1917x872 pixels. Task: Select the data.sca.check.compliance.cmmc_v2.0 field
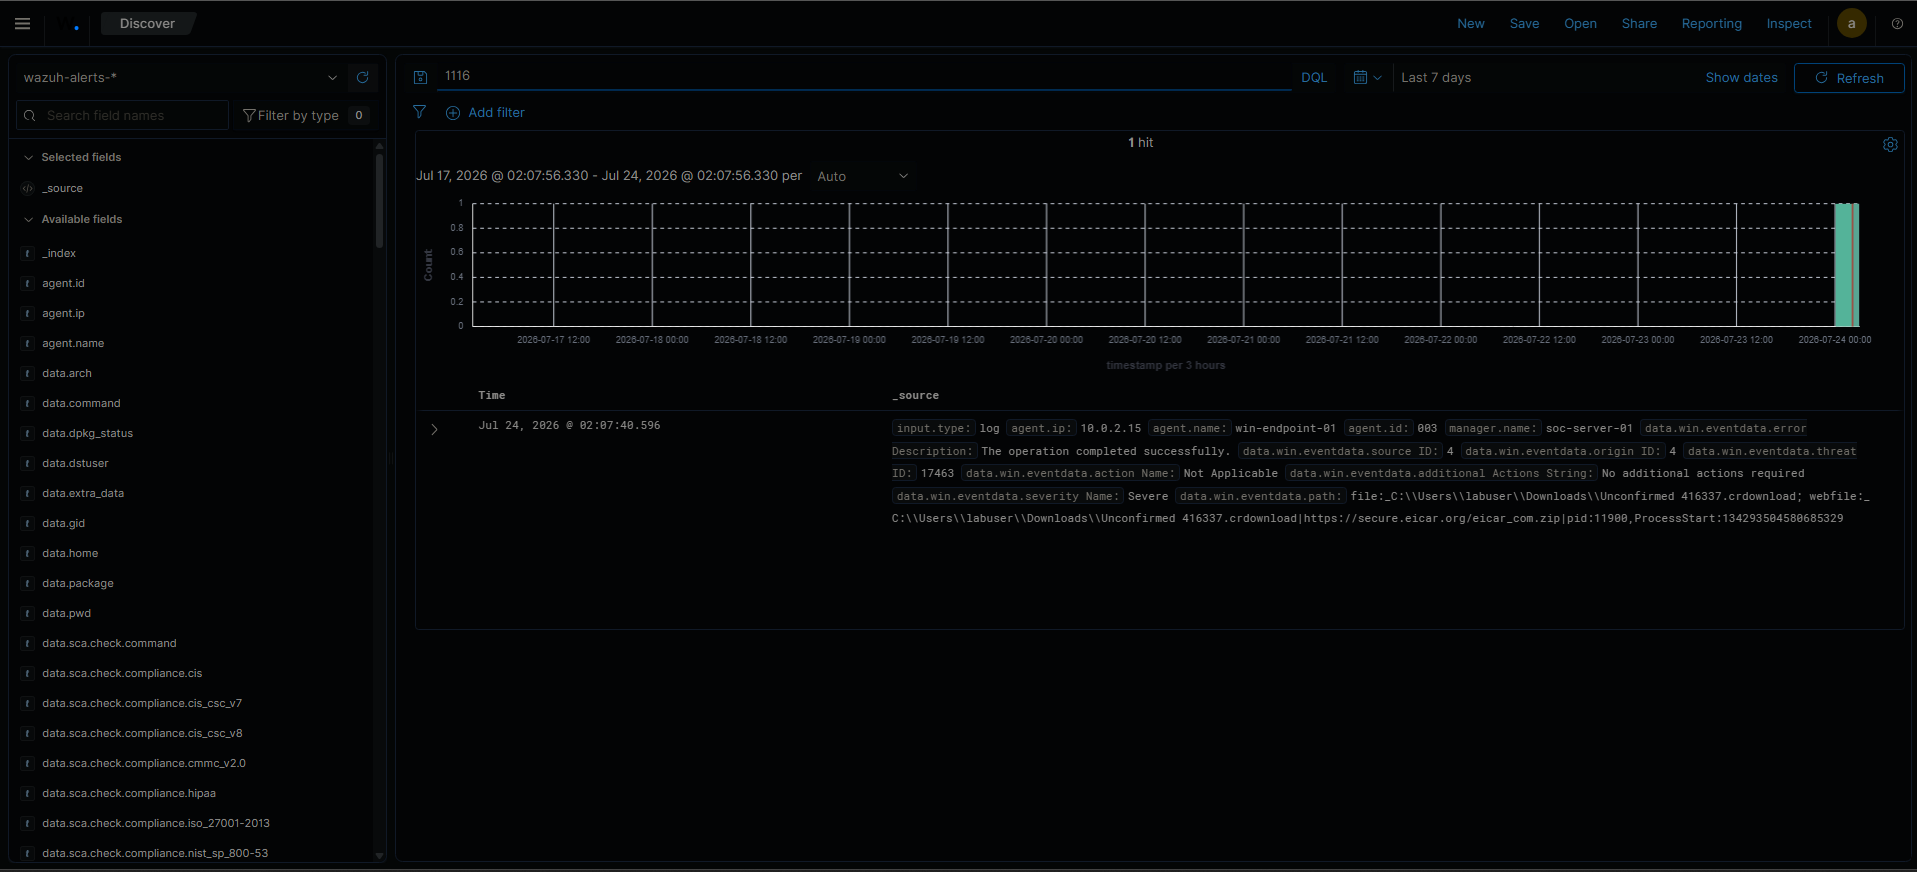coord(144,763)
